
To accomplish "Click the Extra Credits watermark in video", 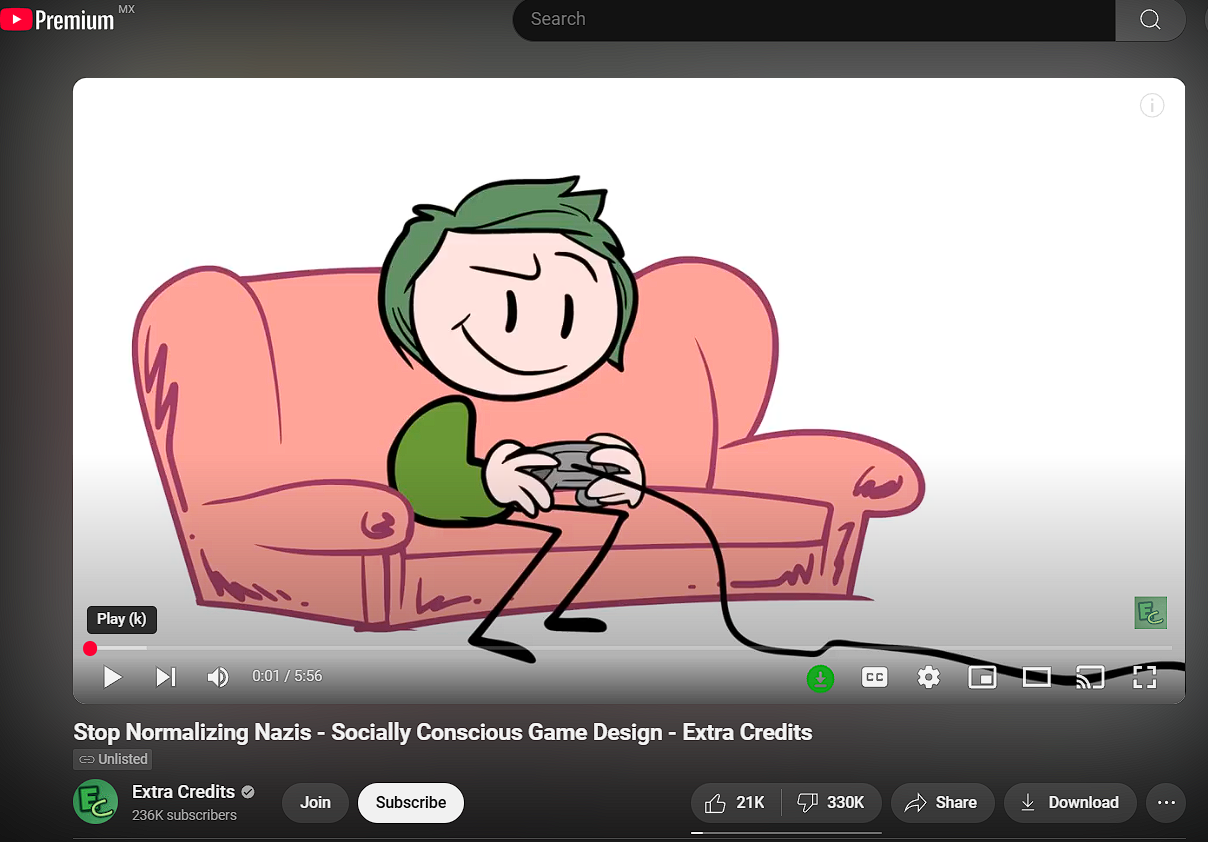I will coord(1151,613).
